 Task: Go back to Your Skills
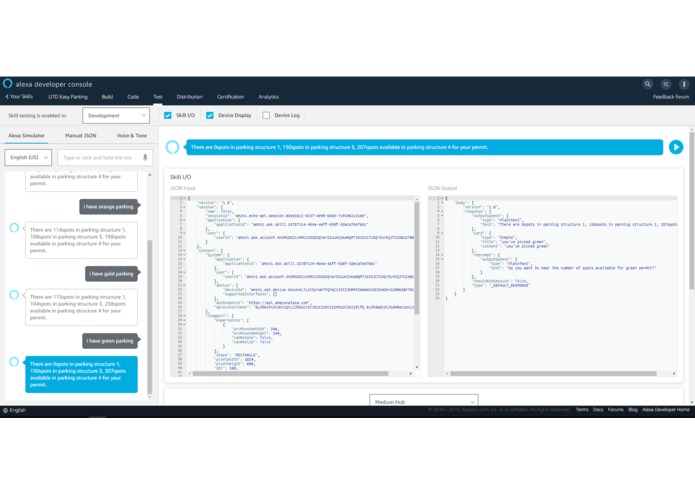coord(19,97)
